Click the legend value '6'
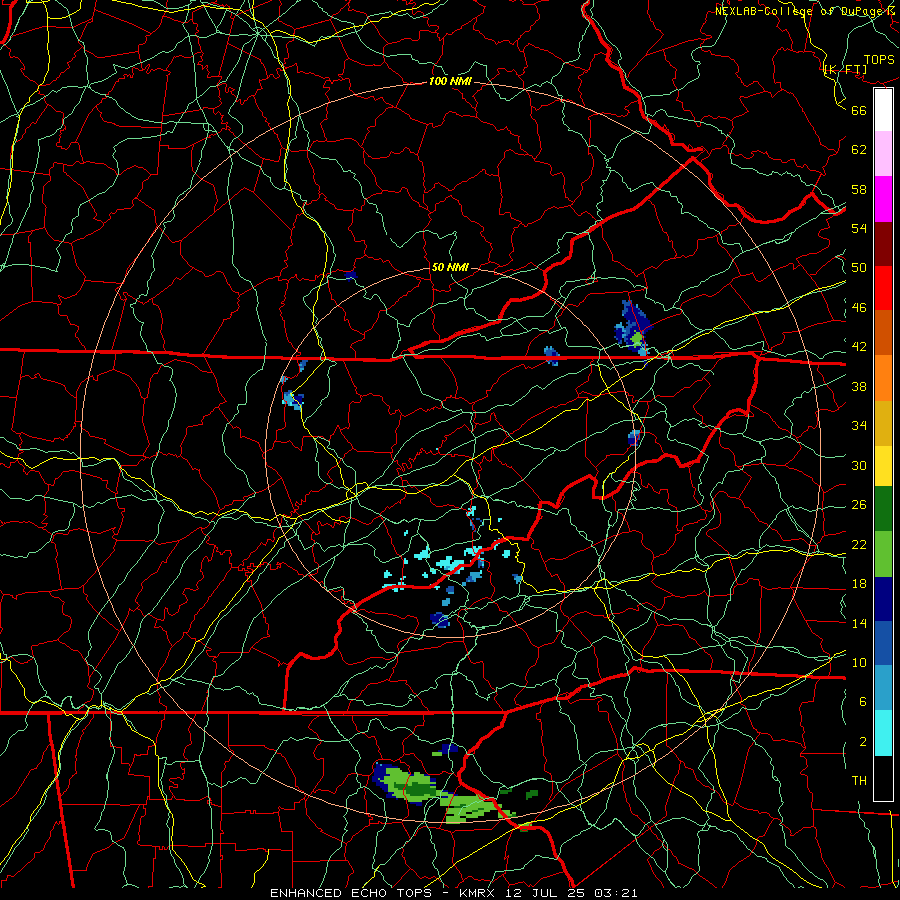 (x=863, y=702)
